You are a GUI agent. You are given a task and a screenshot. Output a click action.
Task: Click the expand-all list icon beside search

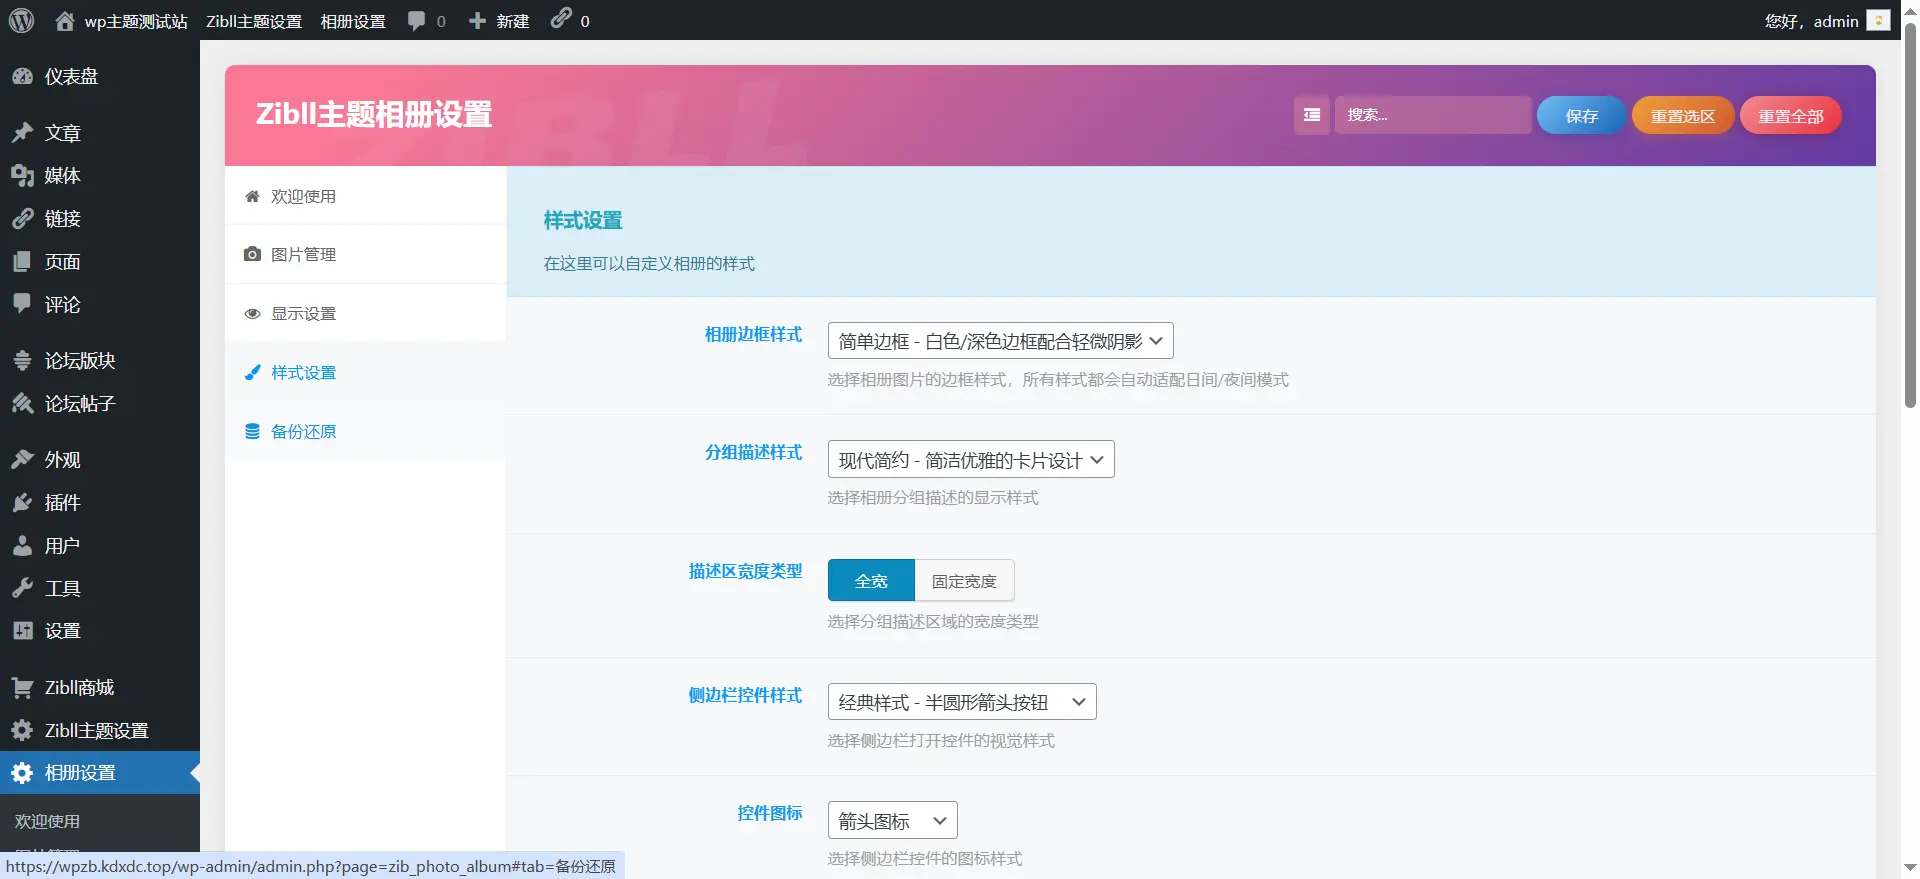1311,115
